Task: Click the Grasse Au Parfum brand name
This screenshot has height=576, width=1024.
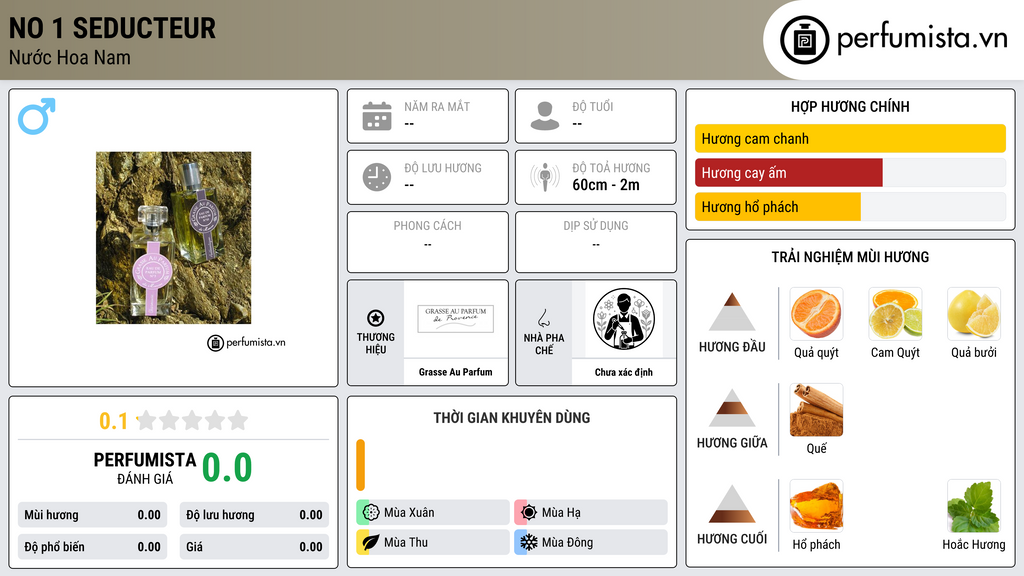Action: point(456,372)
